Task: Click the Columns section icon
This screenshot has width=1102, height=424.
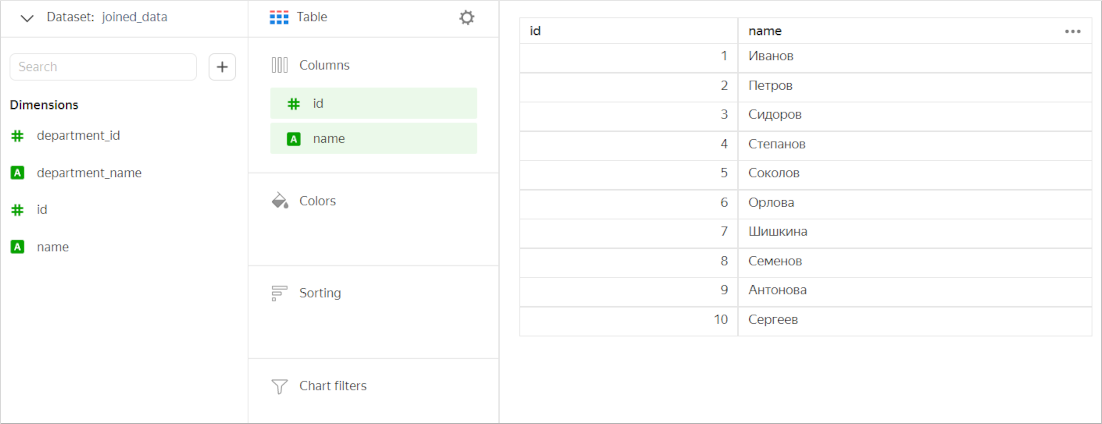Action: point(280,65)
